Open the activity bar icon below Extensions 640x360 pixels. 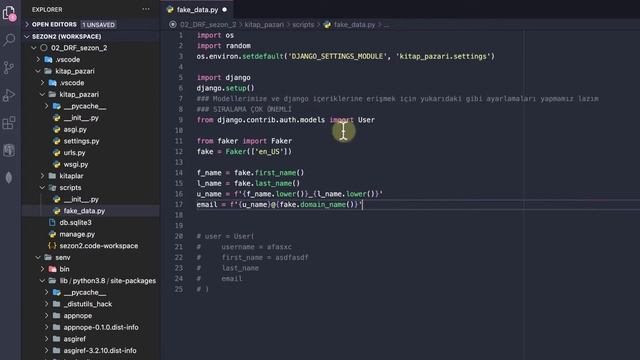(9, 150)
